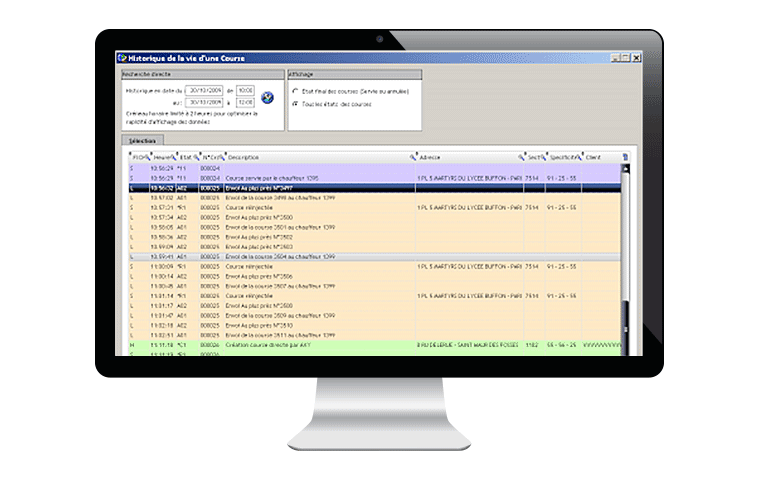
Task: Sort by the Client column header
Action: pyautogui.click(x=593, y=158)
